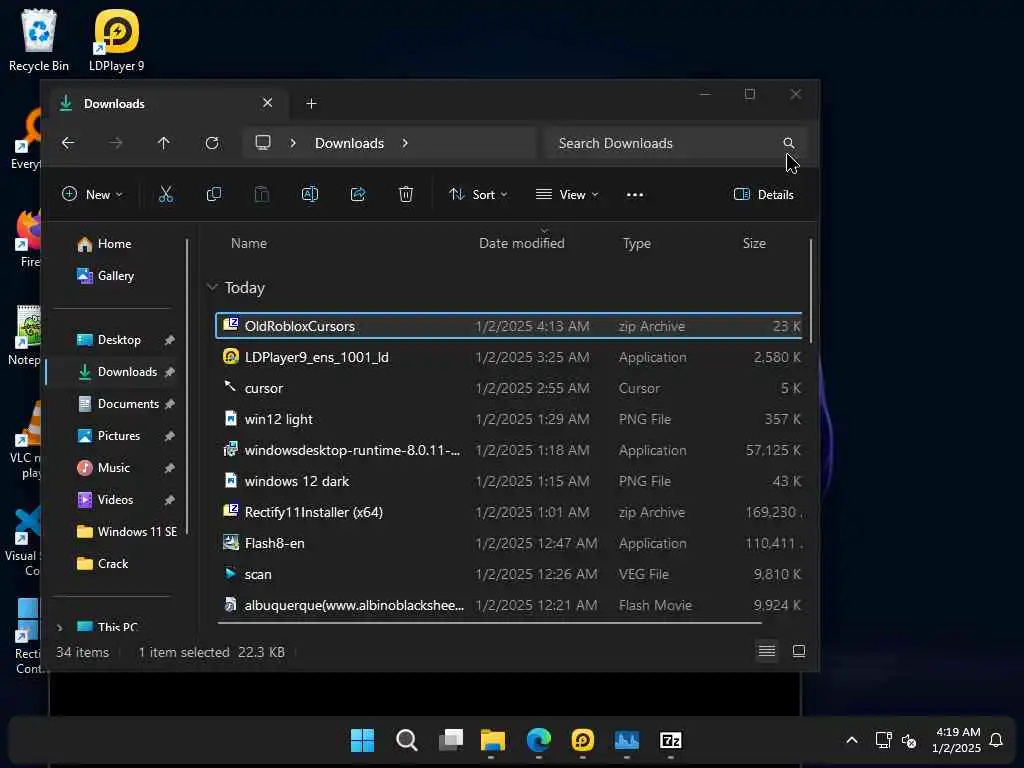Show hidden tray icons chevron
This screenshot has width=1024, height=768.
click(852, 740)
